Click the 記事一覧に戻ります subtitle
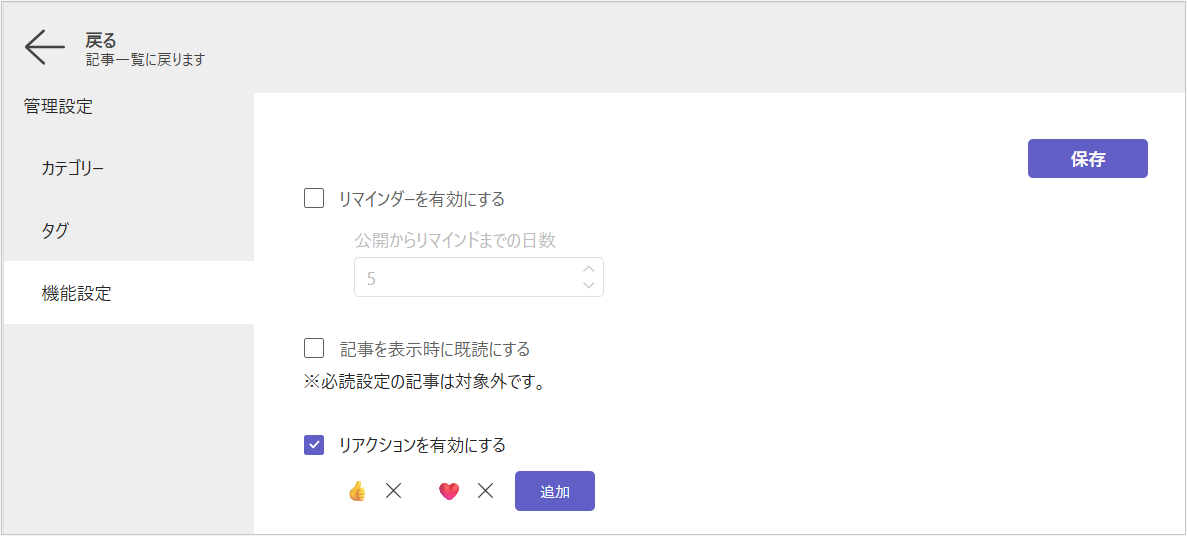Image resolution: width=1187 pixels, height=536 pixels. pos(145,60)
